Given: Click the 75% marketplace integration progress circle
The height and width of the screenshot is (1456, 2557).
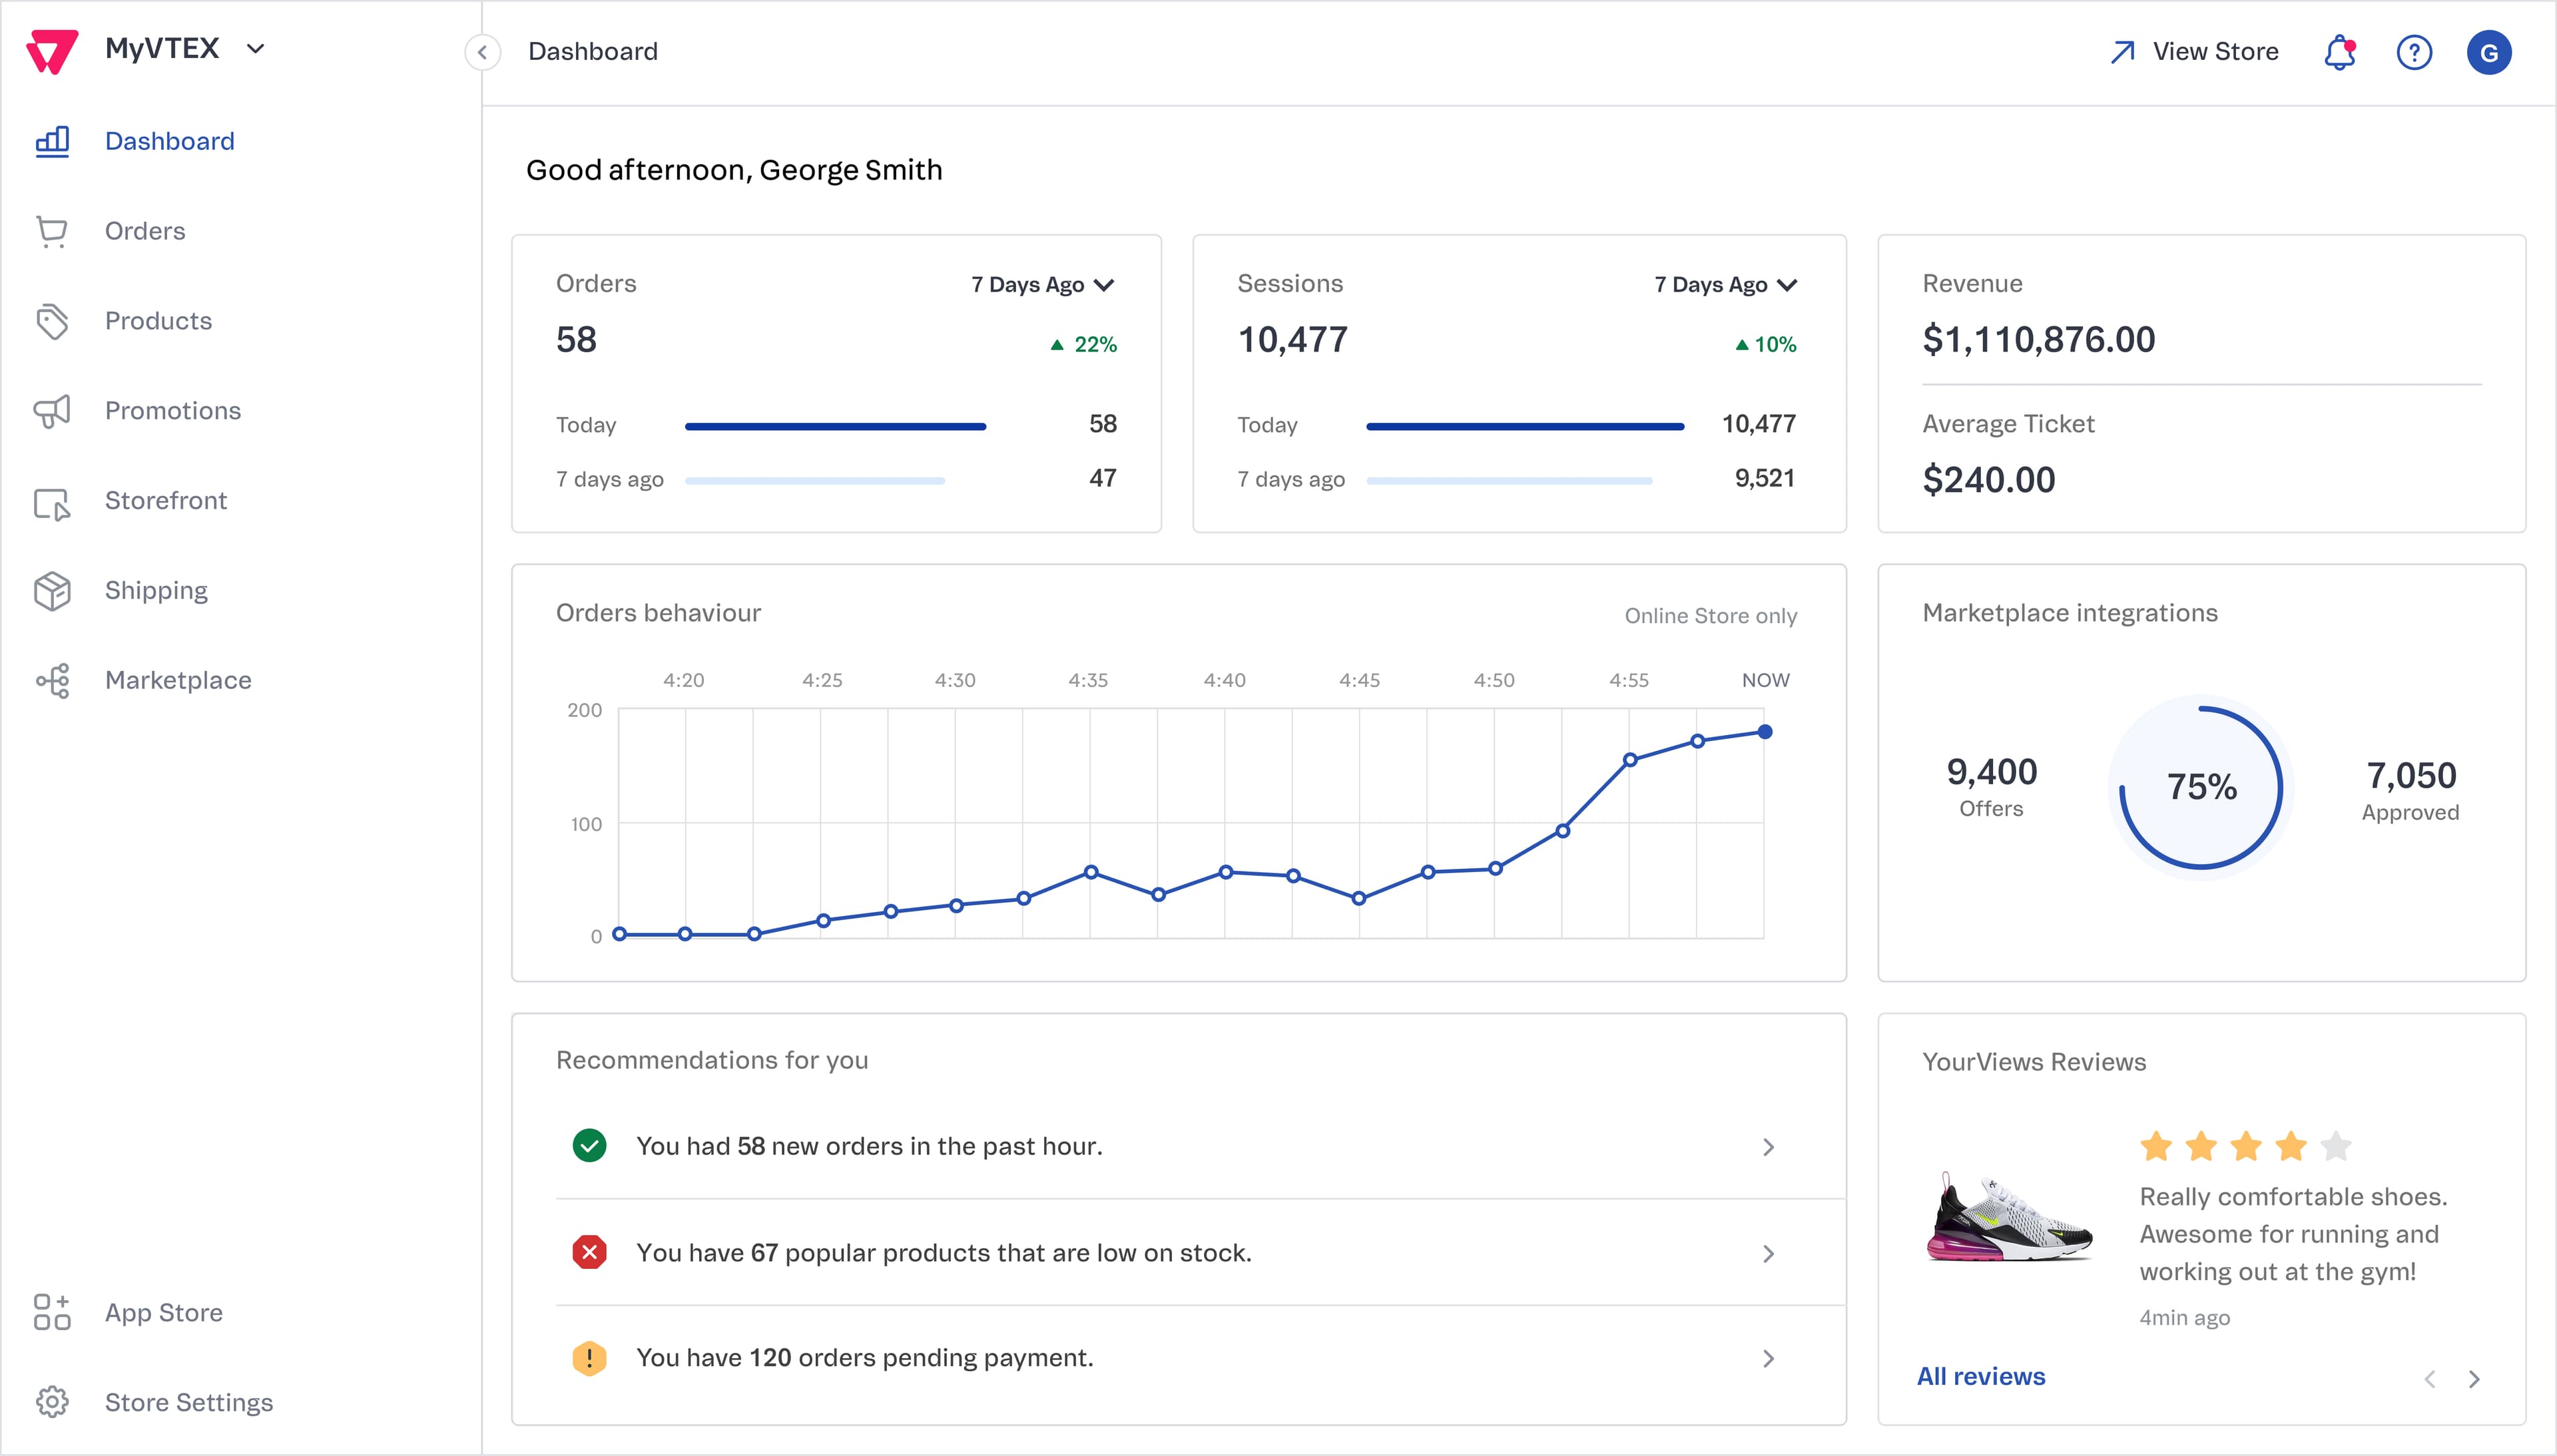Looking at the screenshot, I should pyautogui.click(x=2200, y=788).
